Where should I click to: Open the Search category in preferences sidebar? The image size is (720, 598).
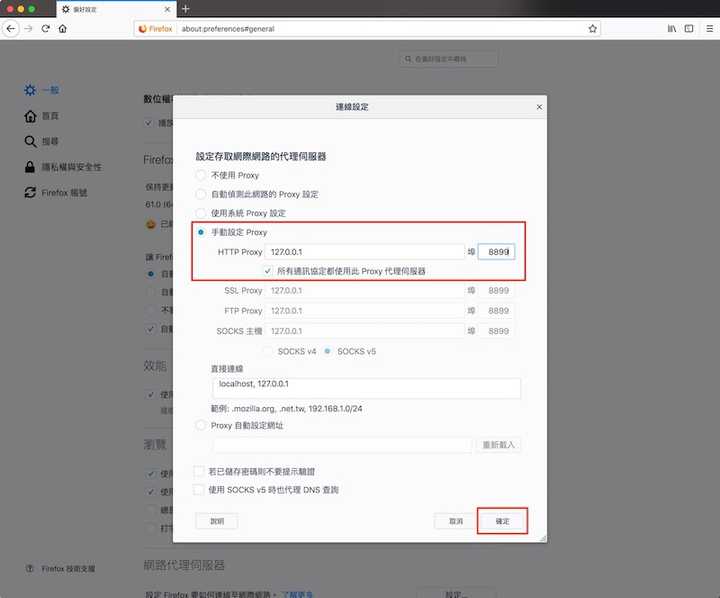click(41, 141)
